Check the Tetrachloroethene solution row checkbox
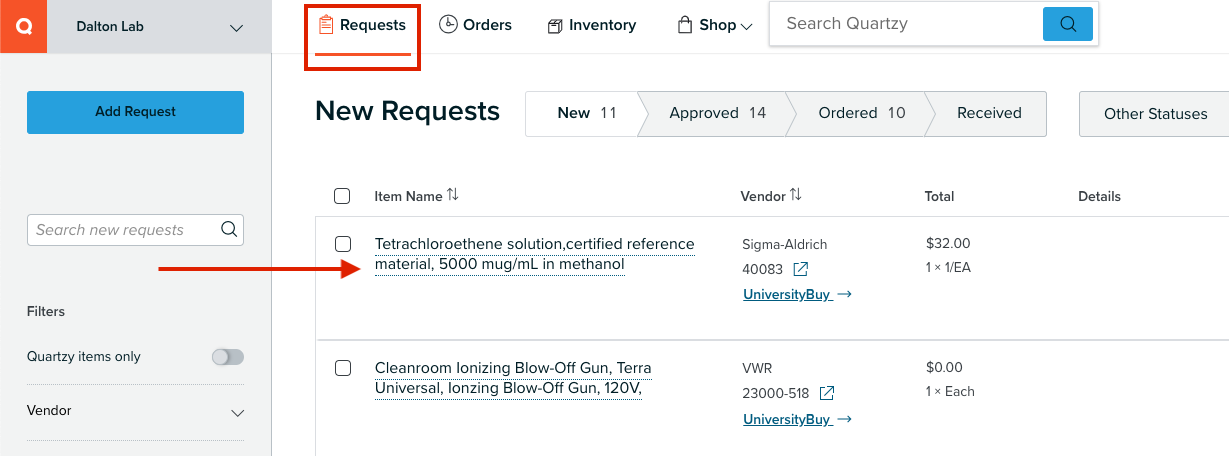1229x456 pixels. point(343,244)
